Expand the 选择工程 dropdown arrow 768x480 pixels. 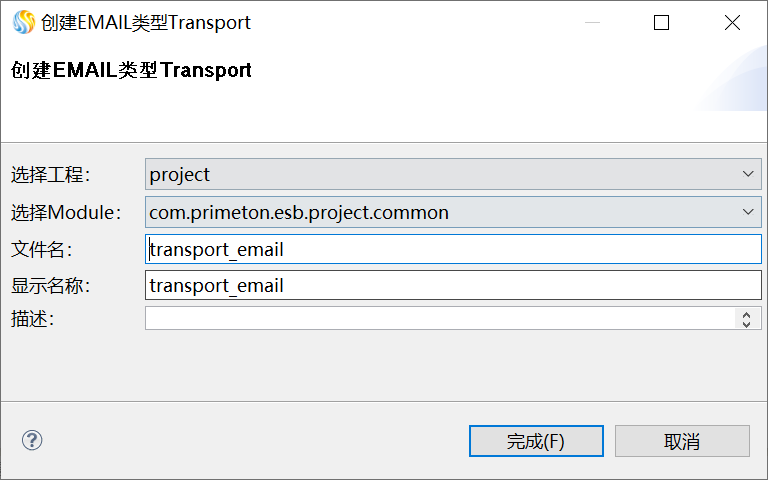pos(749,174)
